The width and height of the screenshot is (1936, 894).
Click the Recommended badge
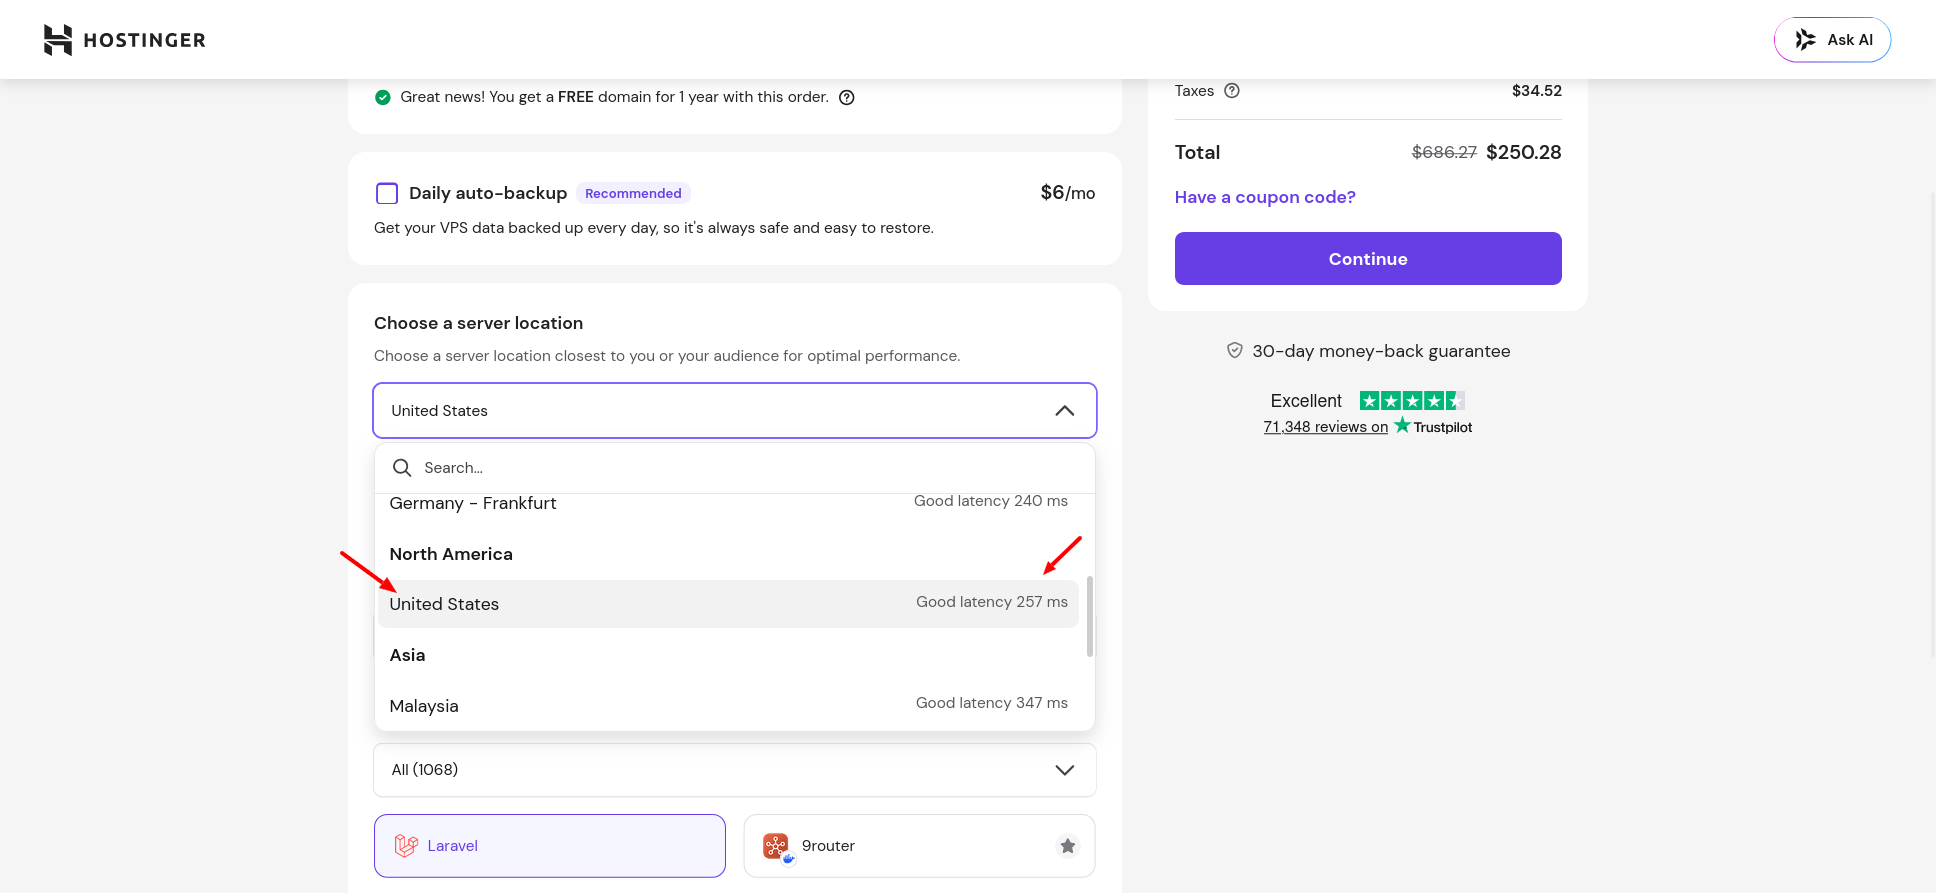click(633, 193)
